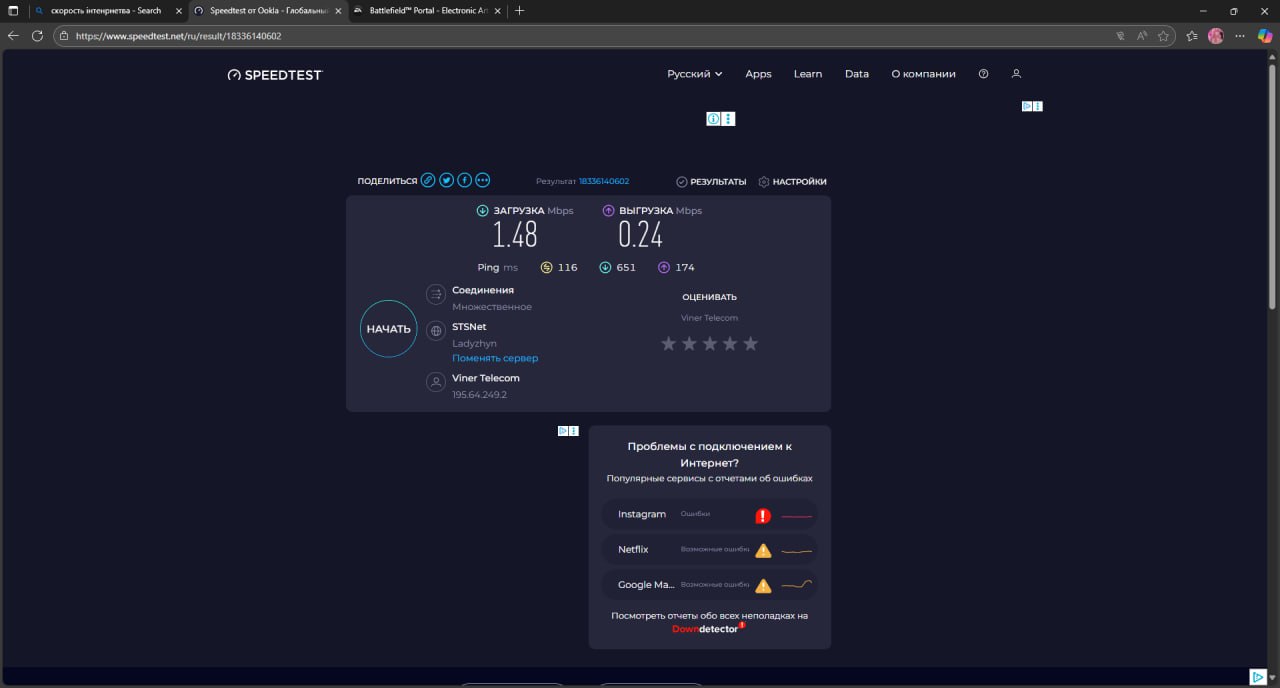Click the upload arrow icon beside ВЫГРУЗКА

608,211
